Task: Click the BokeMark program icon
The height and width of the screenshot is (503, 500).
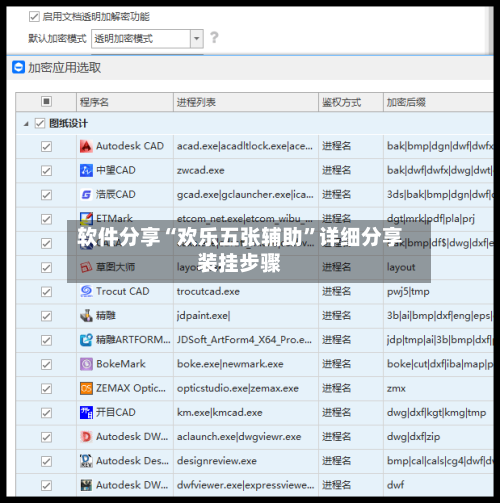Action: coord(86,364)
